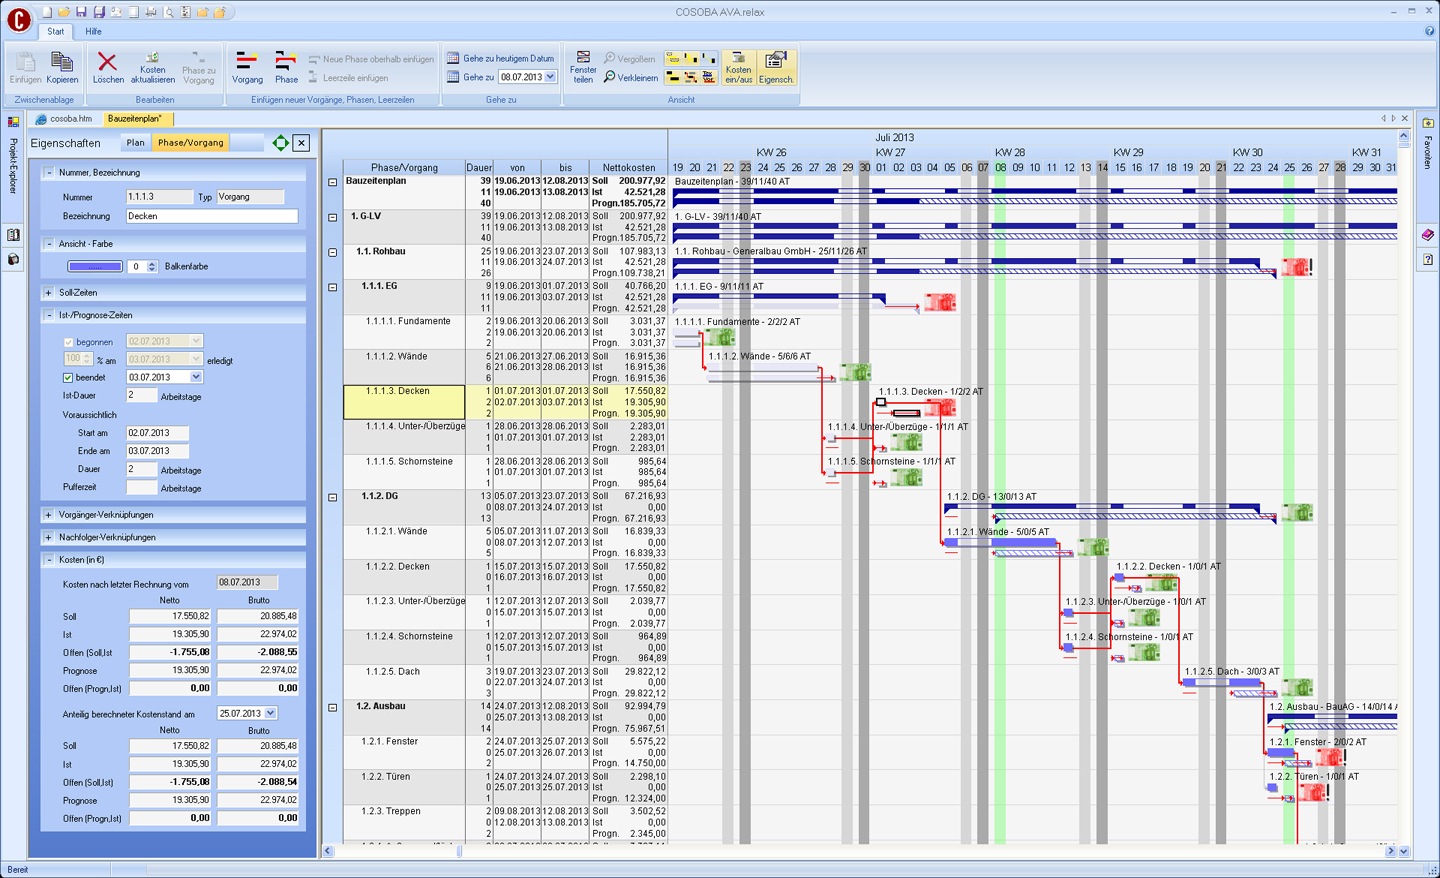Open the Gehe zu date dropdown
1440x878 pixels.
pos(550,77)
